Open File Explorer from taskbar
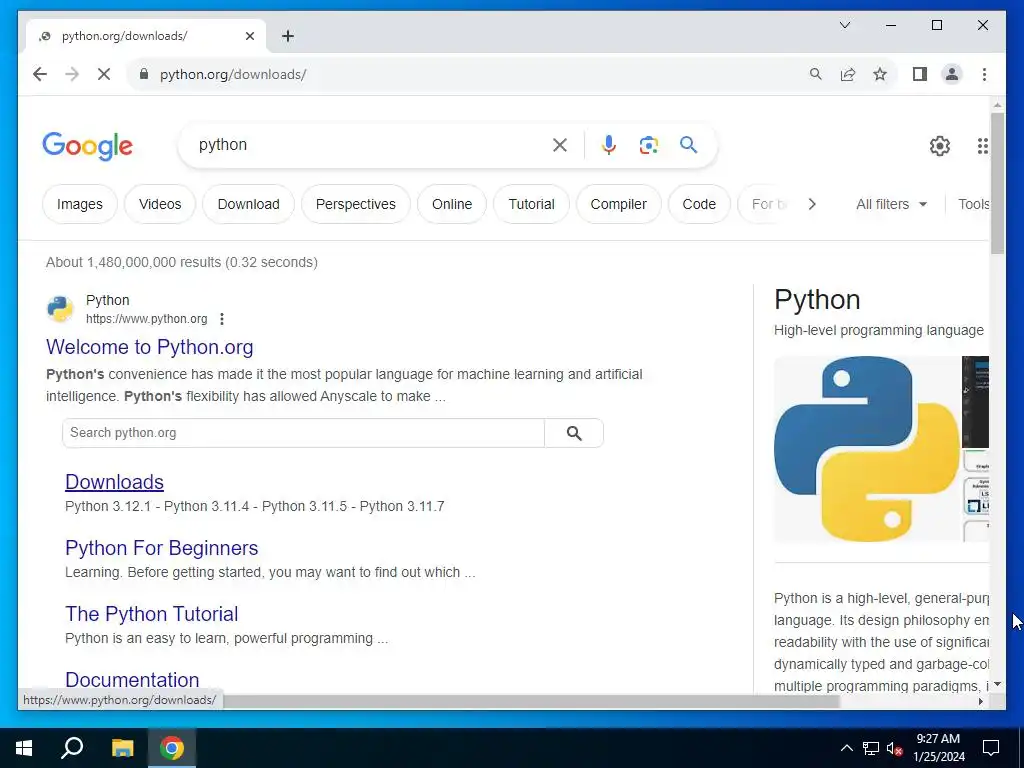Image resolution: width=1024 pixels, height=768 pixels. [122, 748]
